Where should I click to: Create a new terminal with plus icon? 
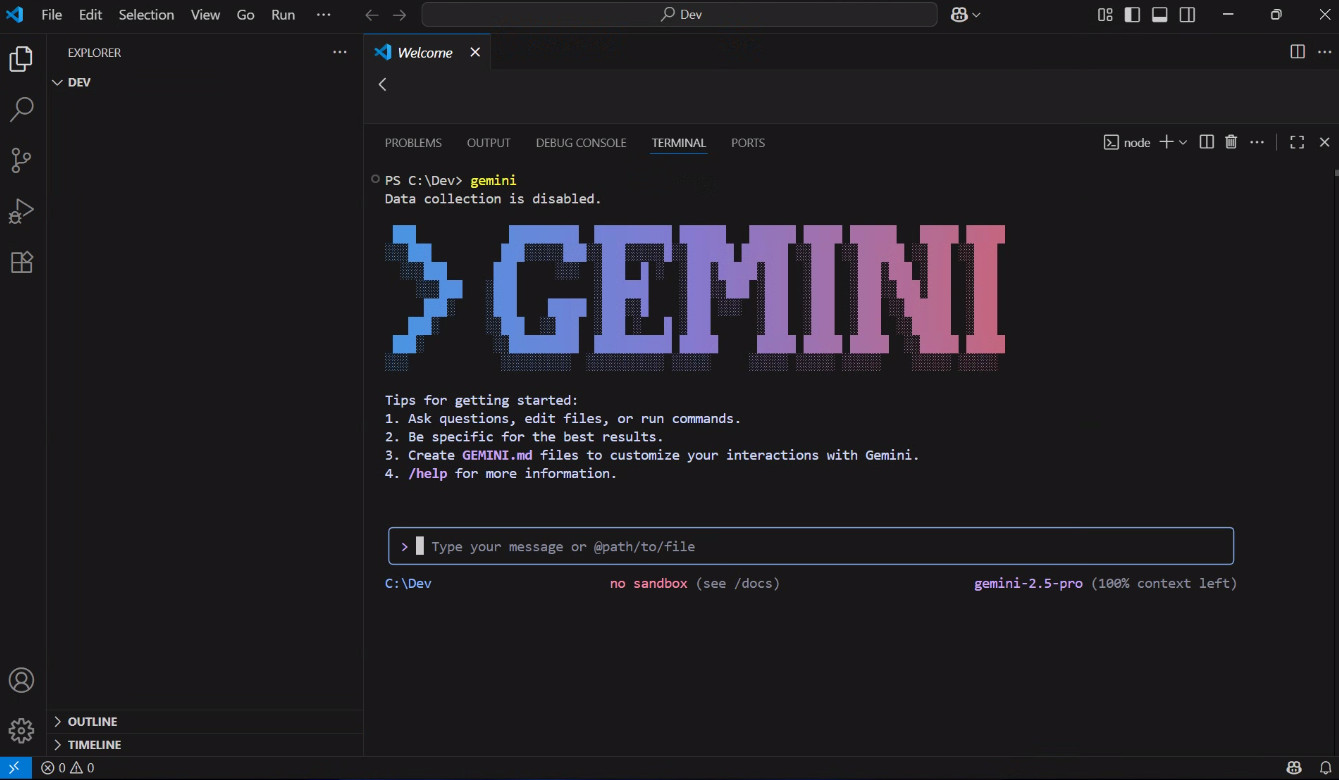(x=1166, y=142)
